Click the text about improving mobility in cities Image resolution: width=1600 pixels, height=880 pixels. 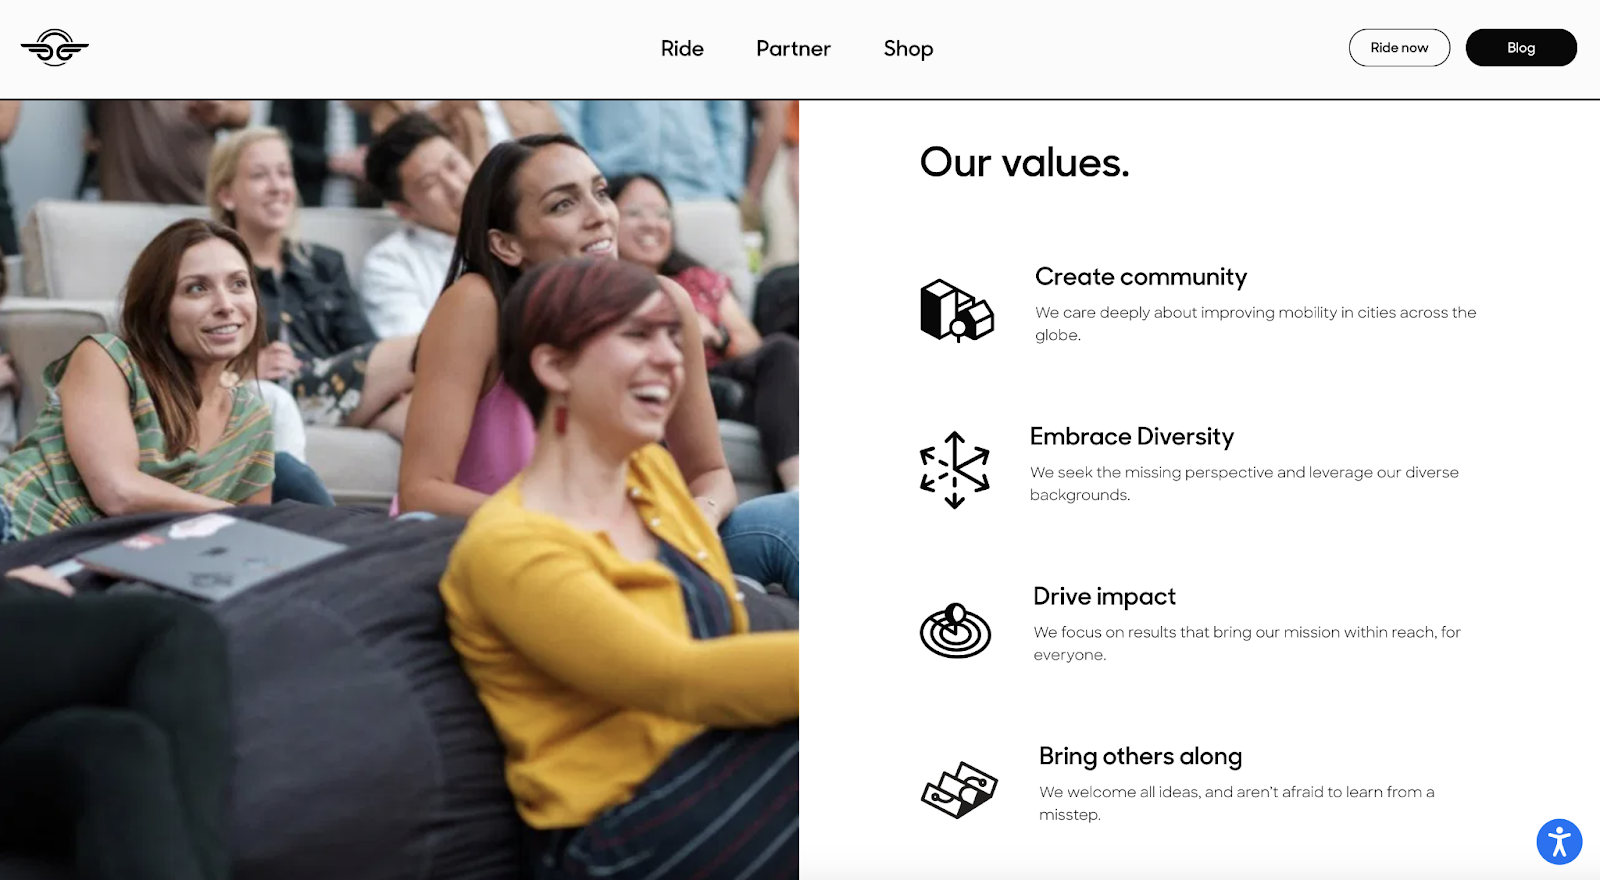[x=1255, y=323]
